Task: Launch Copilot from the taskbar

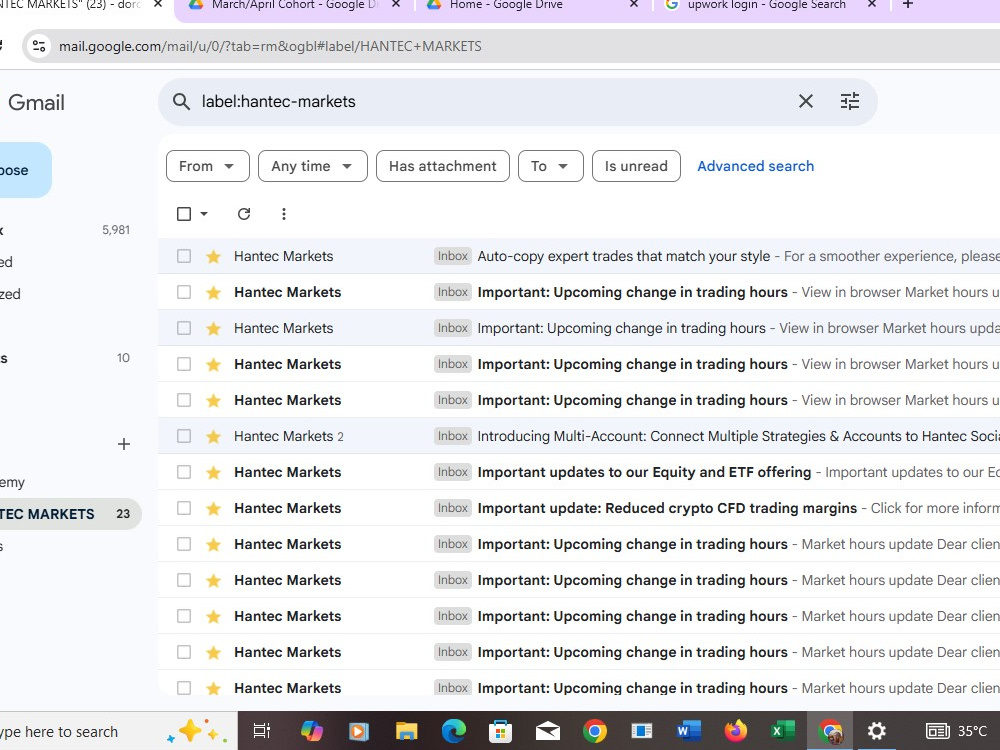Action: (312, 731)
